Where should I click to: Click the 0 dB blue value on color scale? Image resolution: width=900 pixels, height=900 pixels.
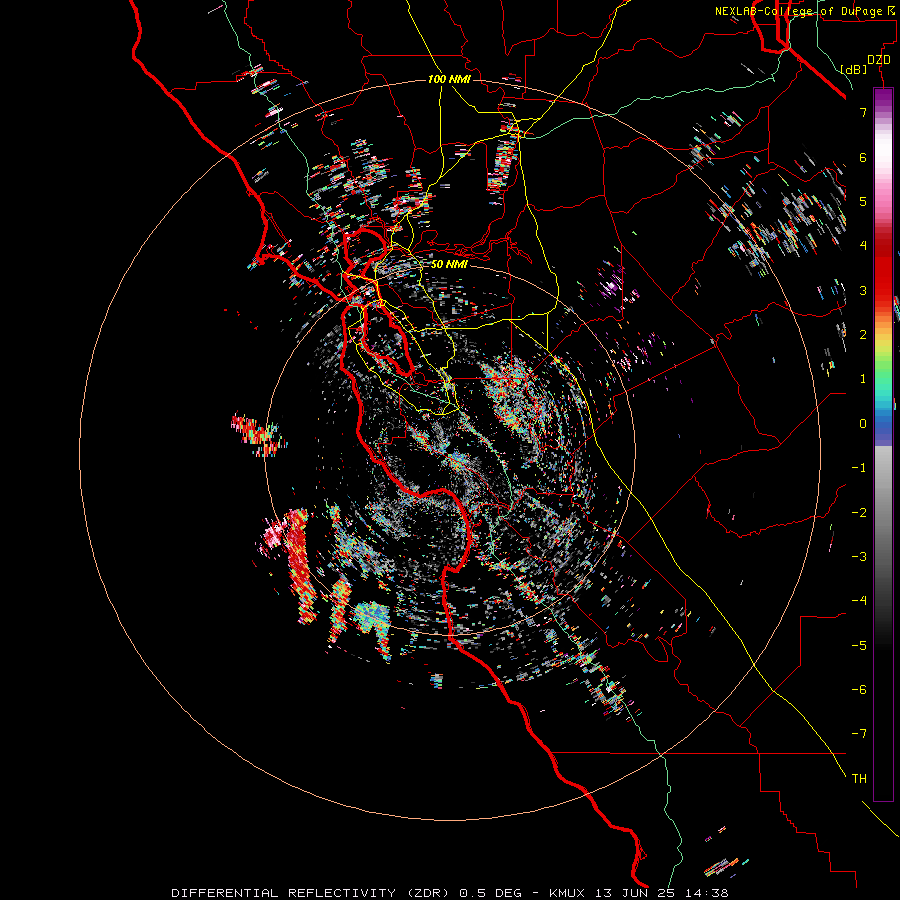[863, 424]
